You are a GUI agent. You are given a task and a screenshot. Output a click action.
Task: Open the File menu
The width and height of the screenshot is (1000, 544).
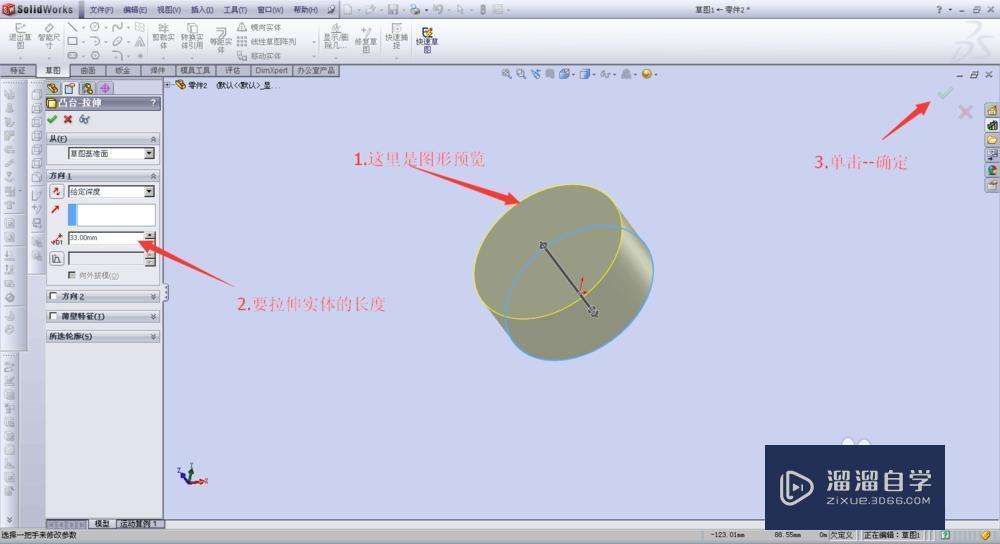[x=101, y=10]
